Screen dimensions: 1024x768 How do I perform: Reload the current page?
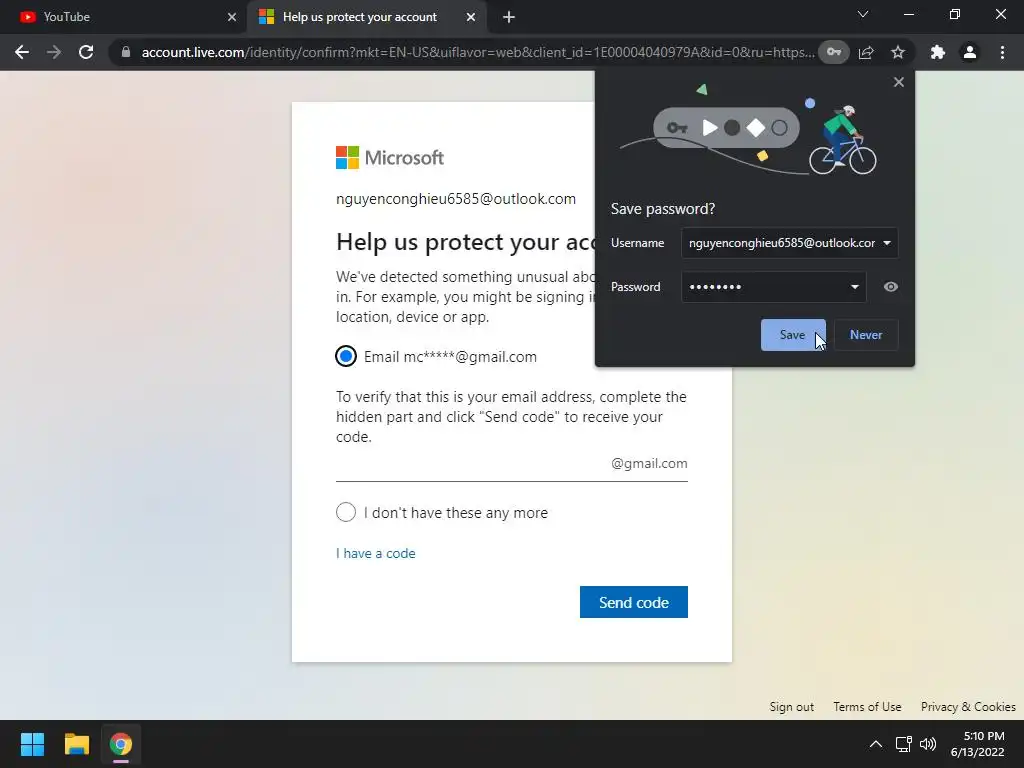coord(86,52)
